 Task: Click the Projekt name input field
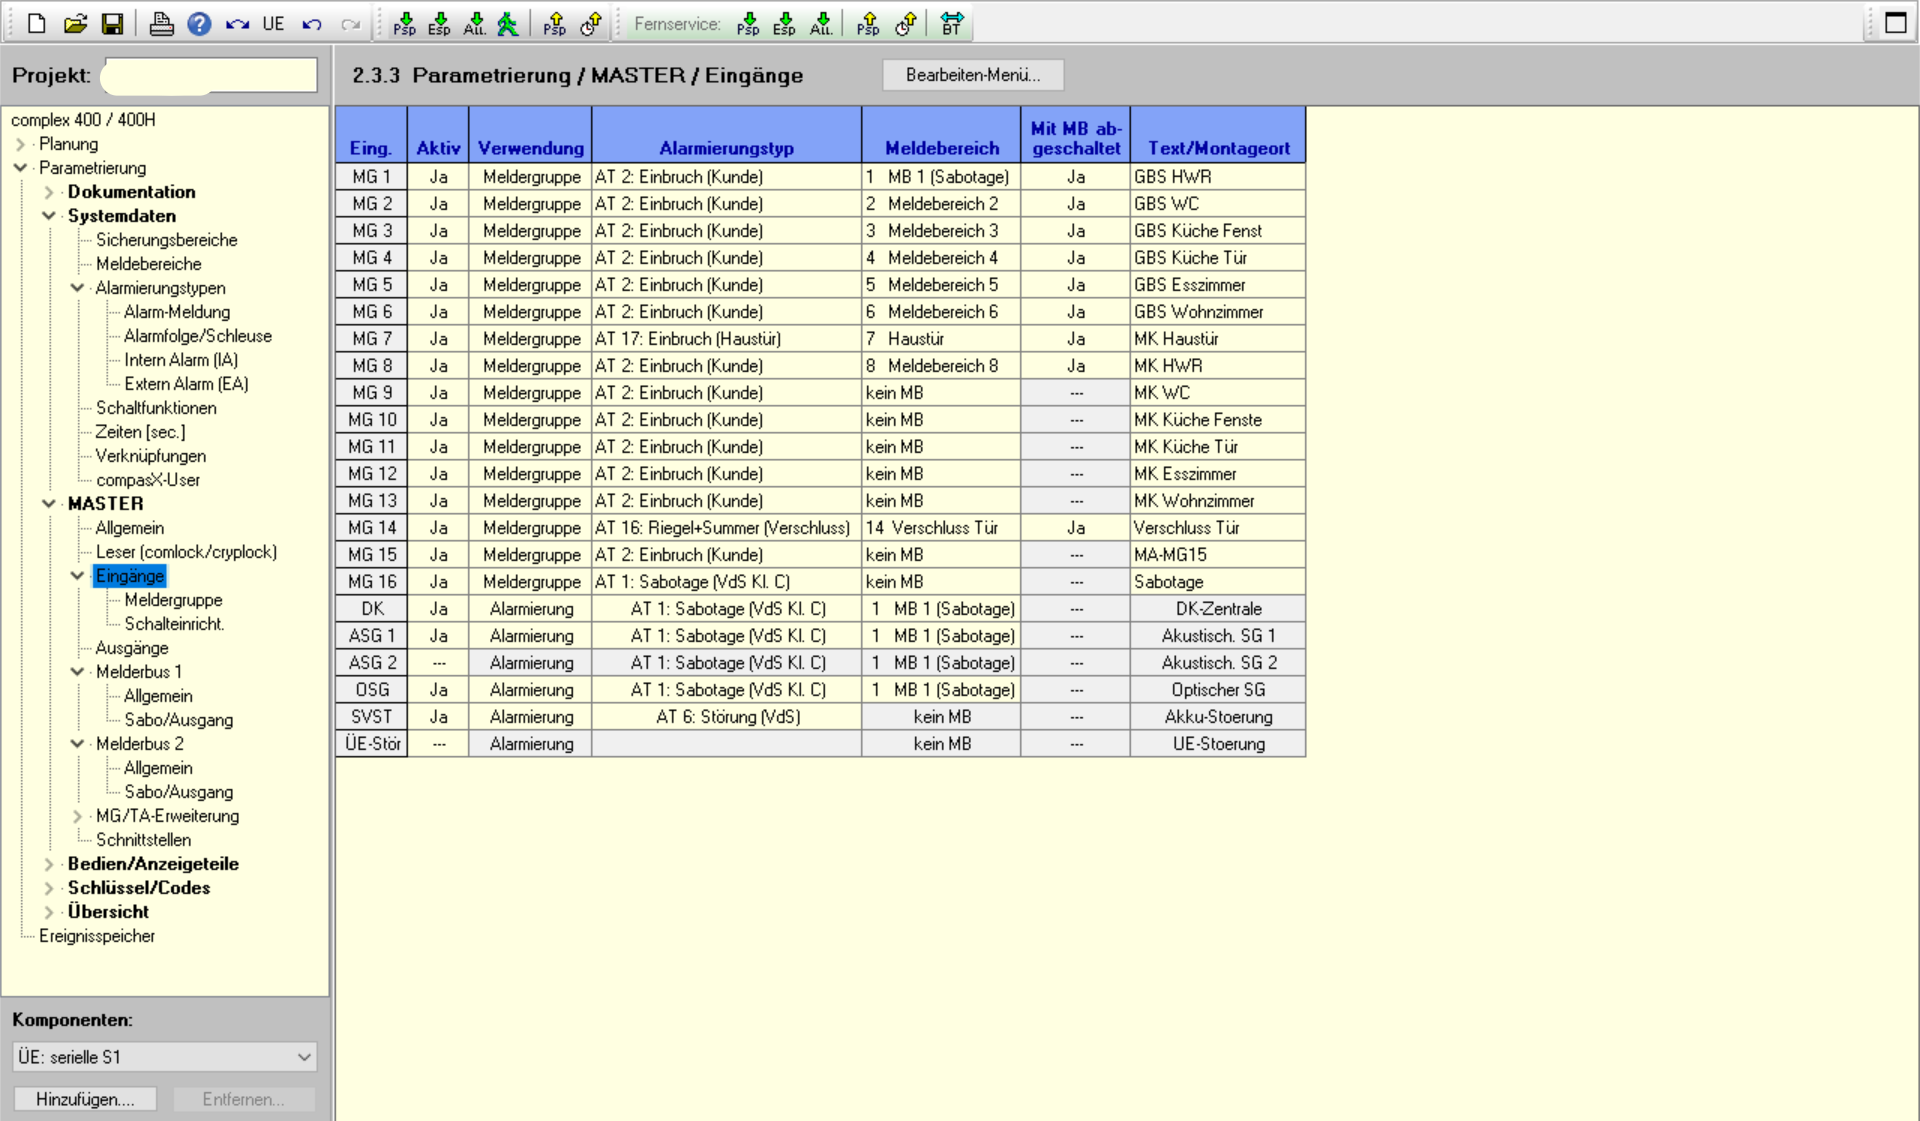pyautogui.click(x=209, y=75)
